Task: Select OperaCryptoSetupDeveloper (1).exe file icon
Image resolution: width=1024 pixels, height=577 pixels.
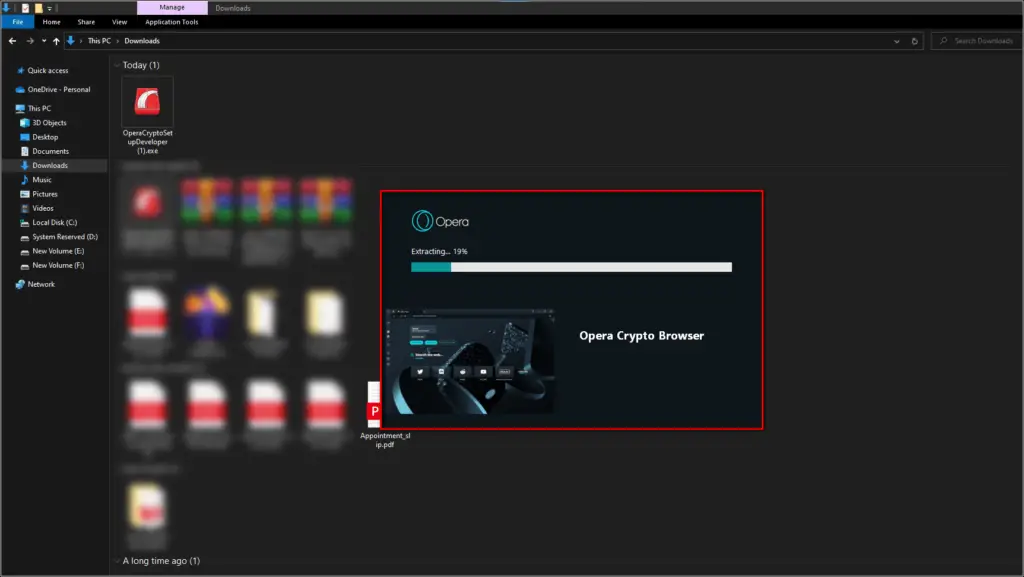Action: (148, 102)
